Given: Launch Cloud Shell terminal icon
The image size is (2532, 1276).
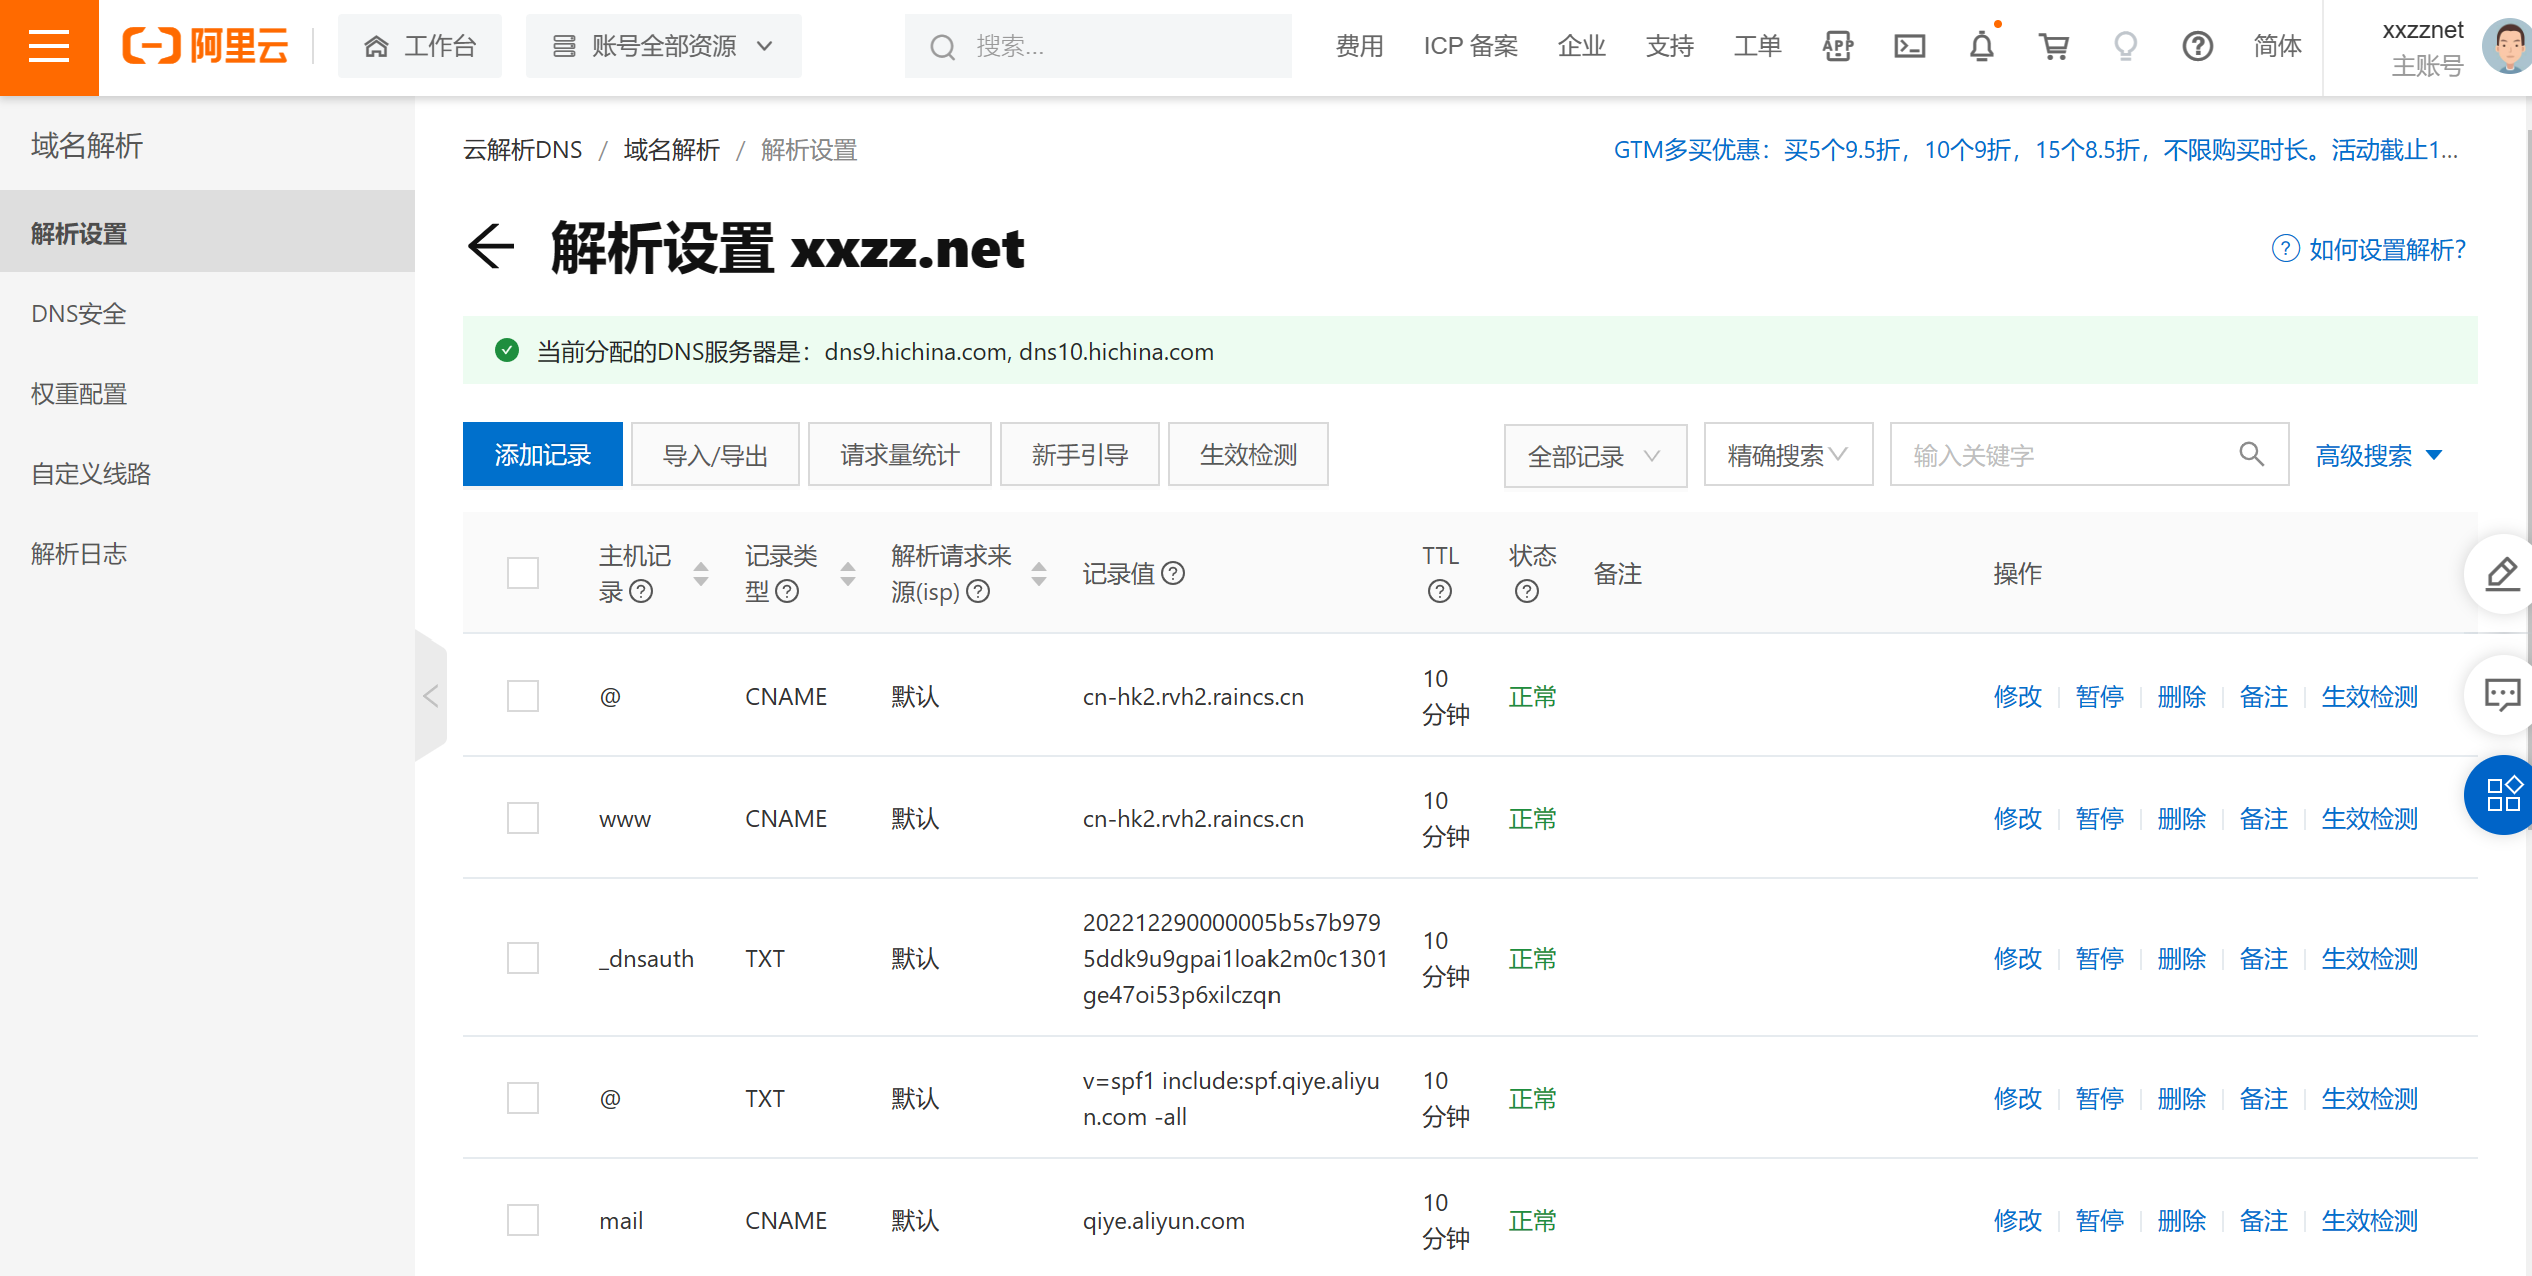Looking at the screenshot, I should [x=1909, y=47].
